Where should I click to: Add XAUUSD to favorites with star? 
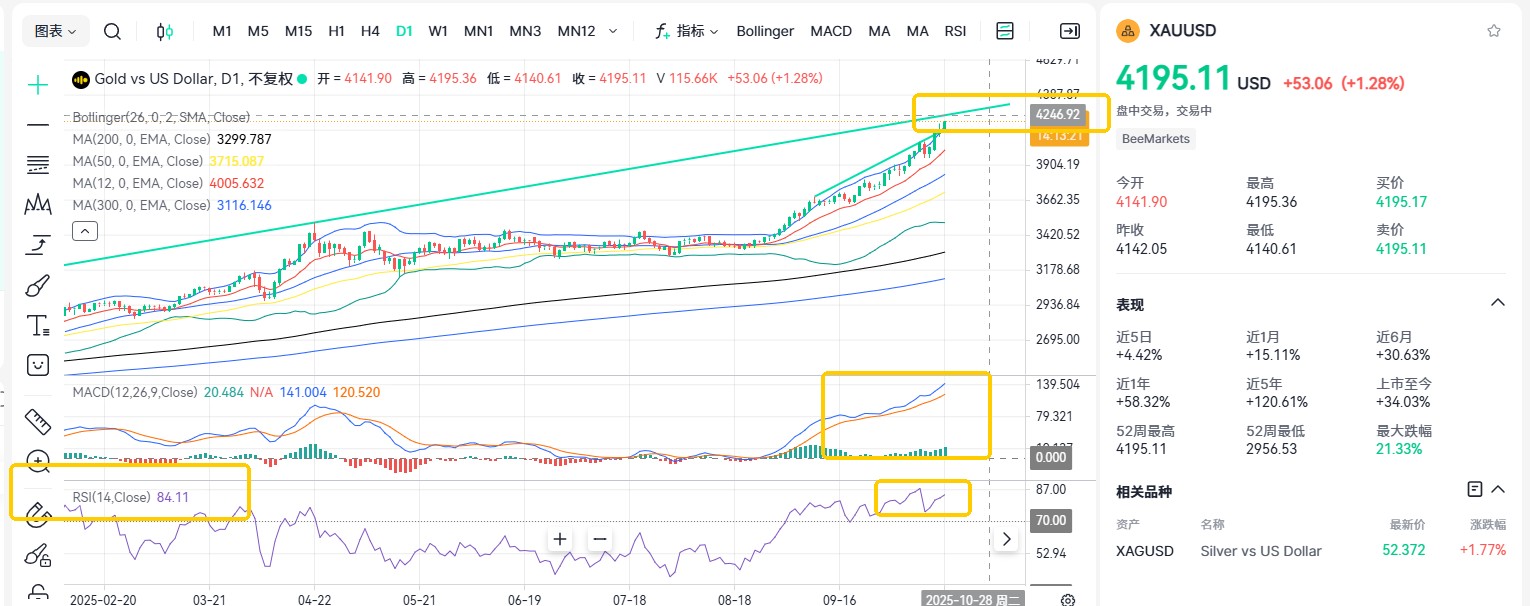1494,31
